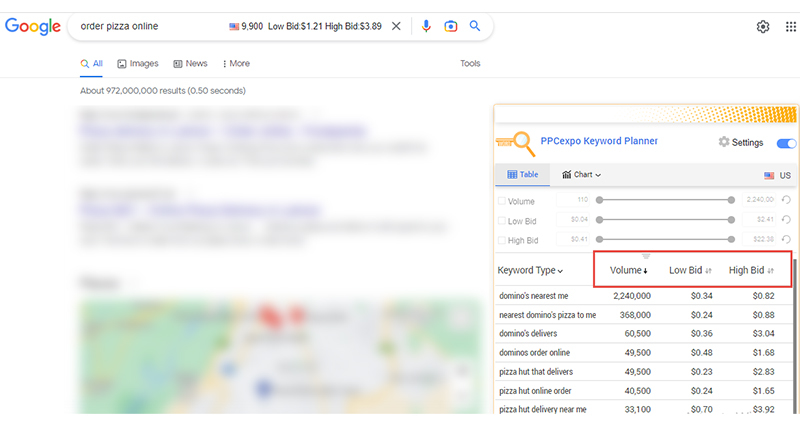Toggle the PPCexpo Keyword Planner switch

pos(786,143)
